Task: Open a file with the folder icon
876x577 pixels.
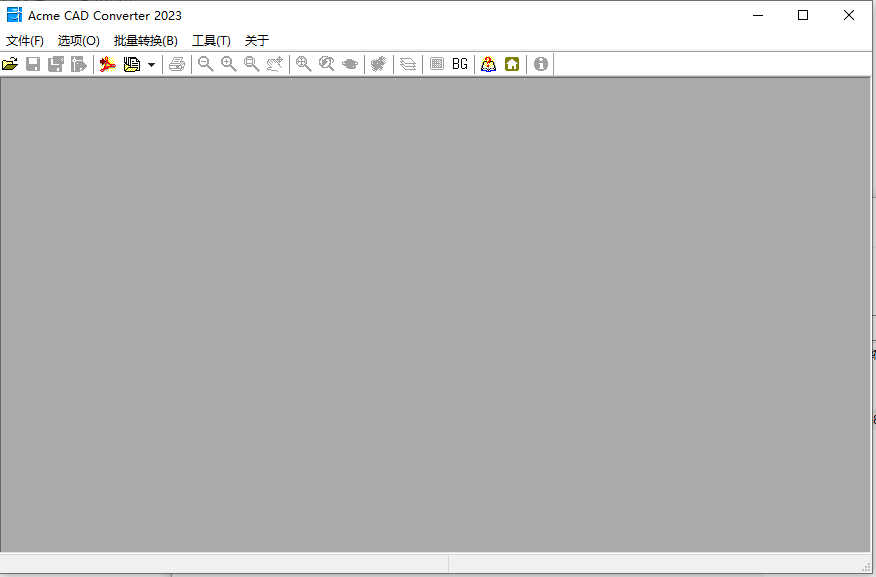Action: 10,64
